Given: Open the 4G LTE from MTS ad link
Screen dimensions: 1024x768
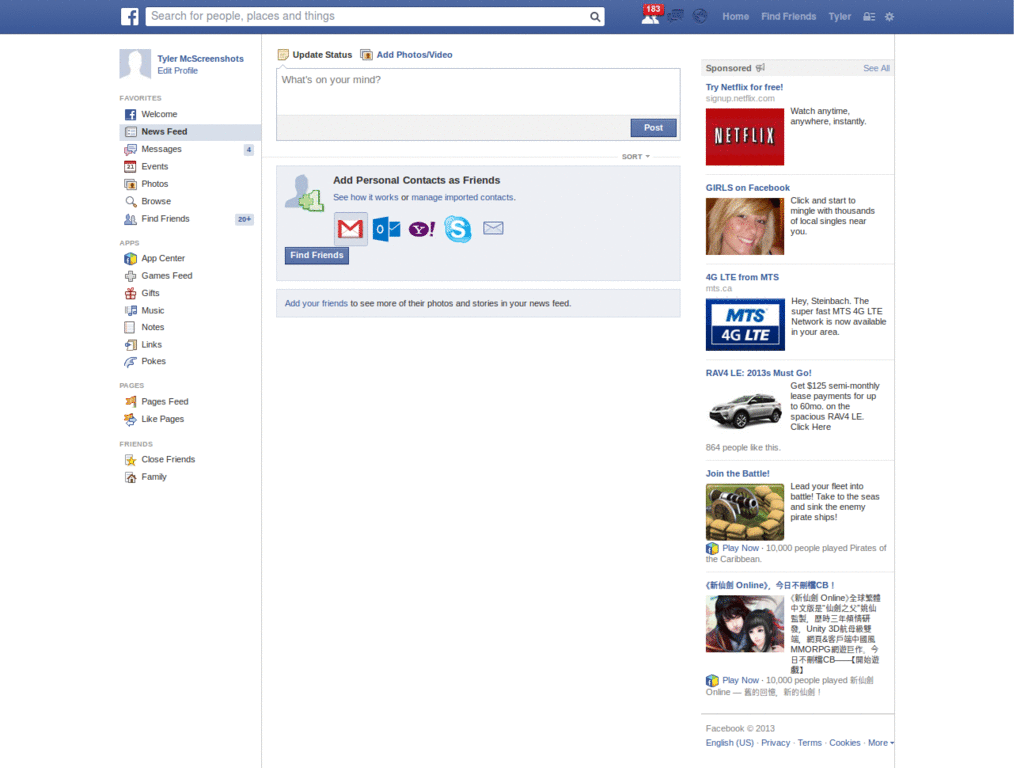Looking at the screenshot, I should (x=742, y=278).
